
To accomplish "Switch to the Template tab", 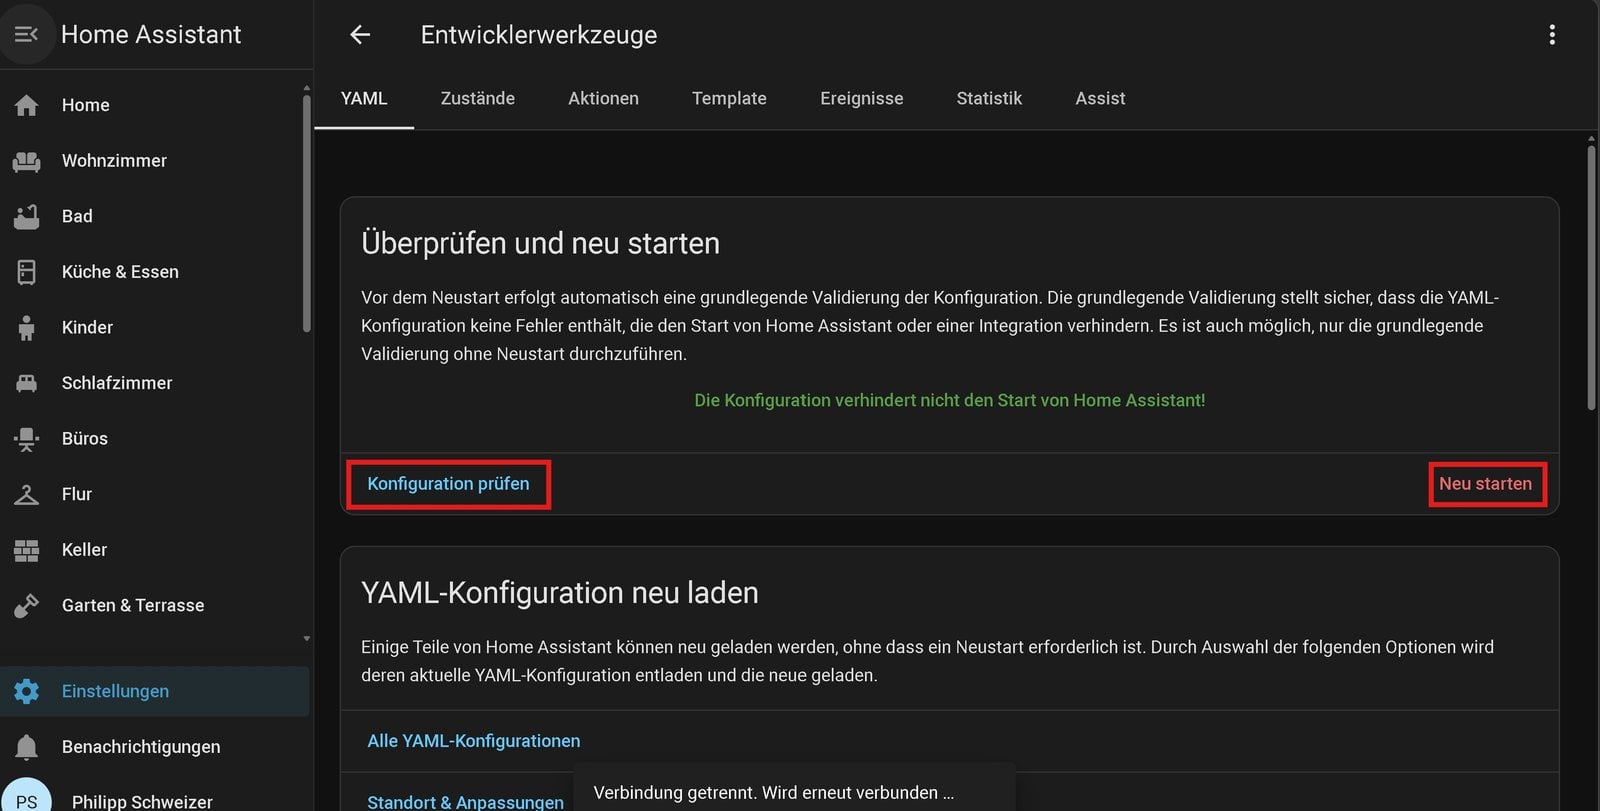I will click(729, 98).
